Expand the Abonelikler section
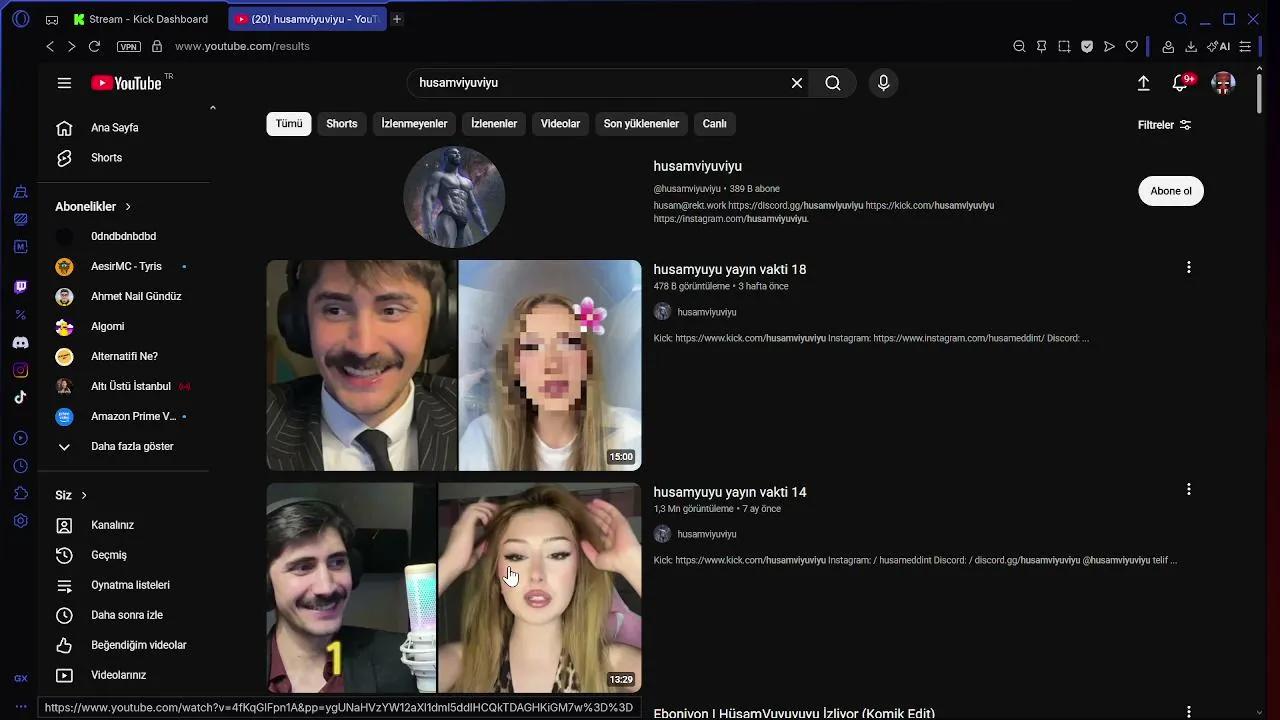This screenshot has height=720, width=1280. pos(94,206)
